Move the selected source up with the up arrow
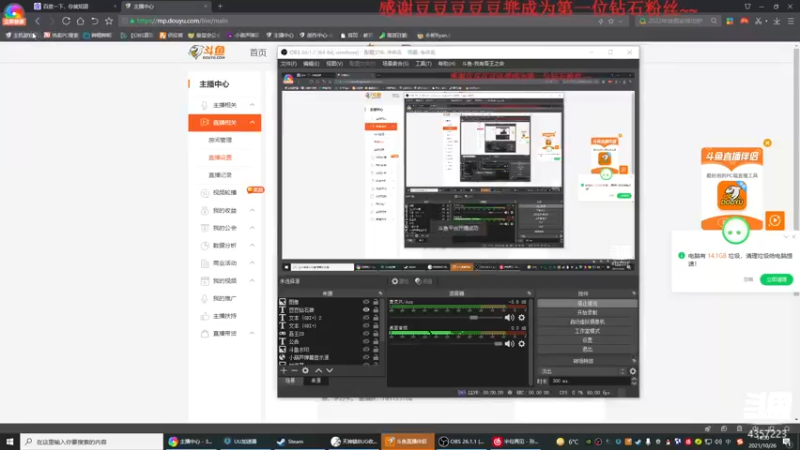Image resolution: width=800 pixels, height=450 pixels. 318,370
